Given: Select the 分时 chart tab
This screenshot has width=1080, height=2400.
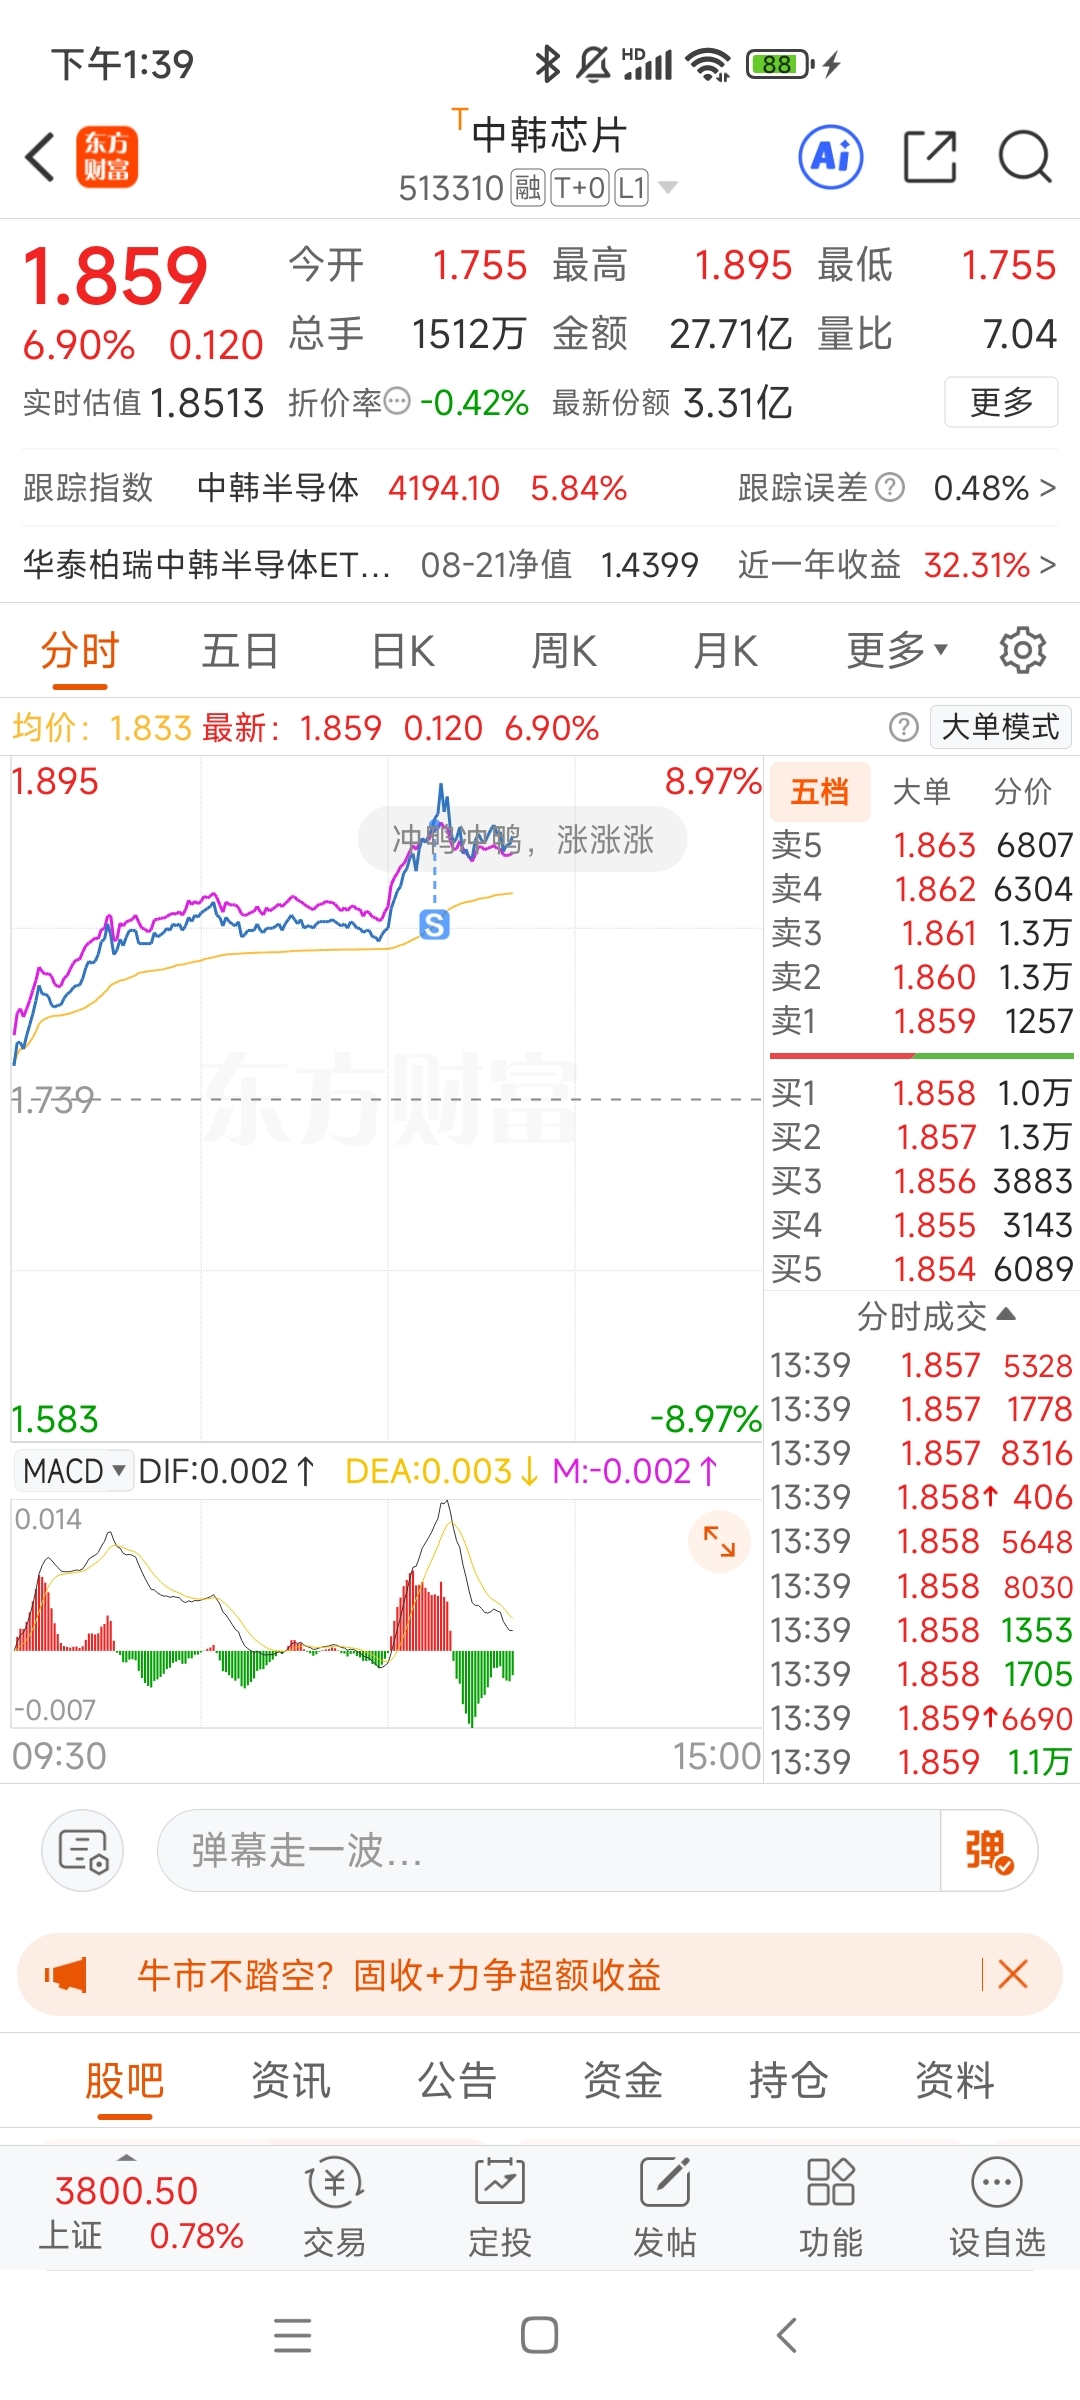Looking at the screenshot, I should pyautogui.click(x=80, y=651).
